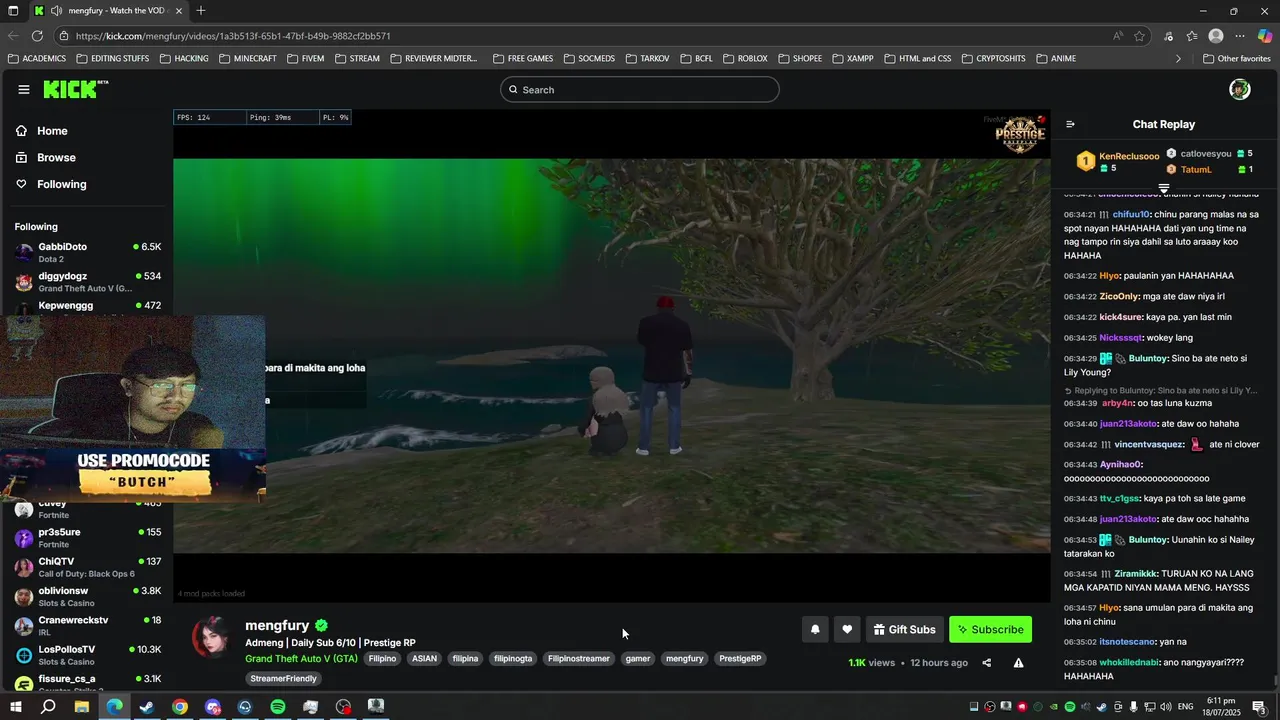Open the CRYPTOSHITS bookmarks folder
The width and height of the screenshot is (1280, 720).
click(994, 59)
